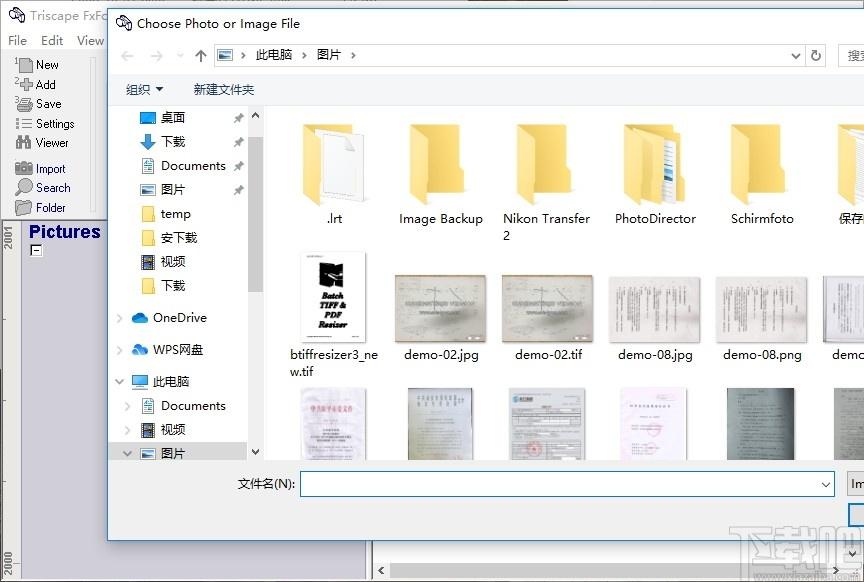This screenshot has width=864, height=582.
Task: Select Documents under 此电脑 in tree
Action: (x=193, y=406)
